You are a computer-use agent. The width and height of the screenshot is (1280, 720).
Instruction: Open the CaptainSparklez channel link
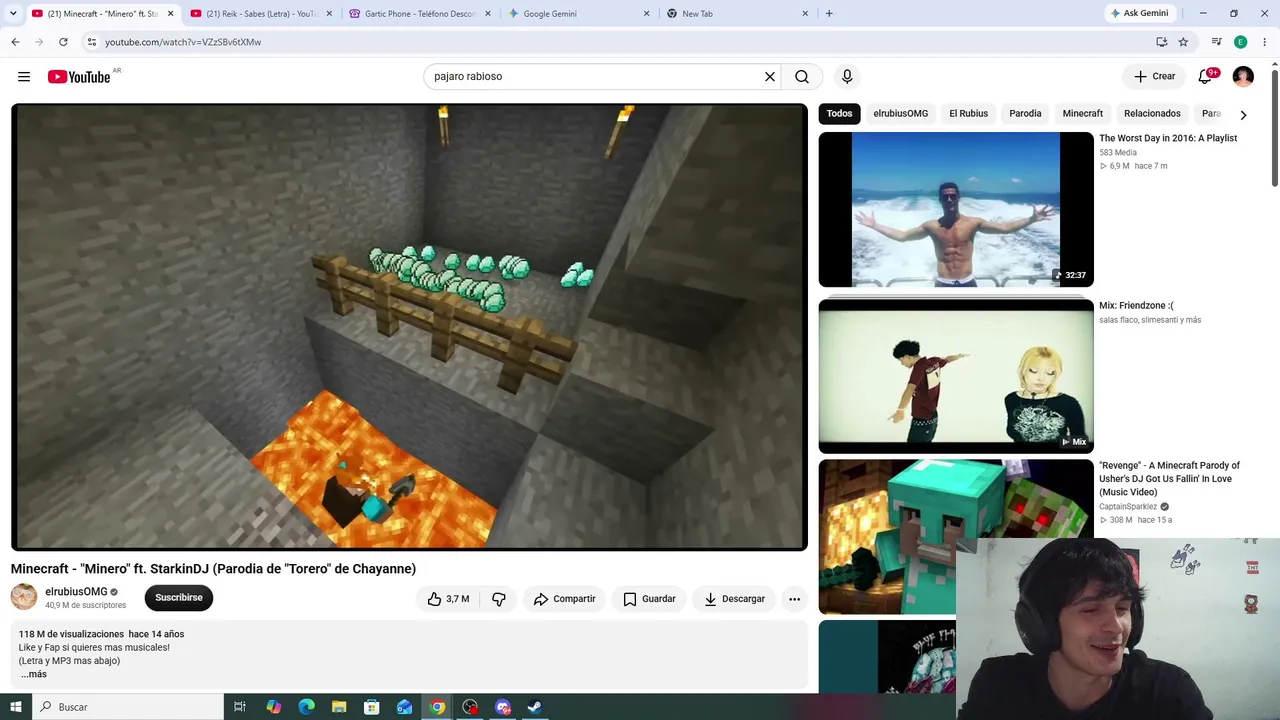pyautogui.click(x=1128, y=507)
